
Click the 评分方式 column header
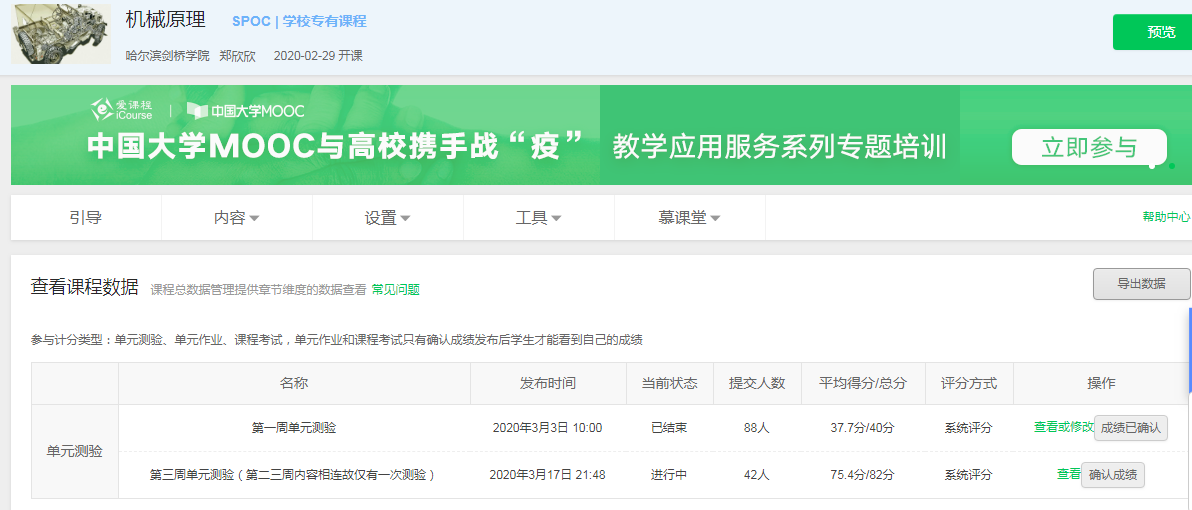pos(968,383)
